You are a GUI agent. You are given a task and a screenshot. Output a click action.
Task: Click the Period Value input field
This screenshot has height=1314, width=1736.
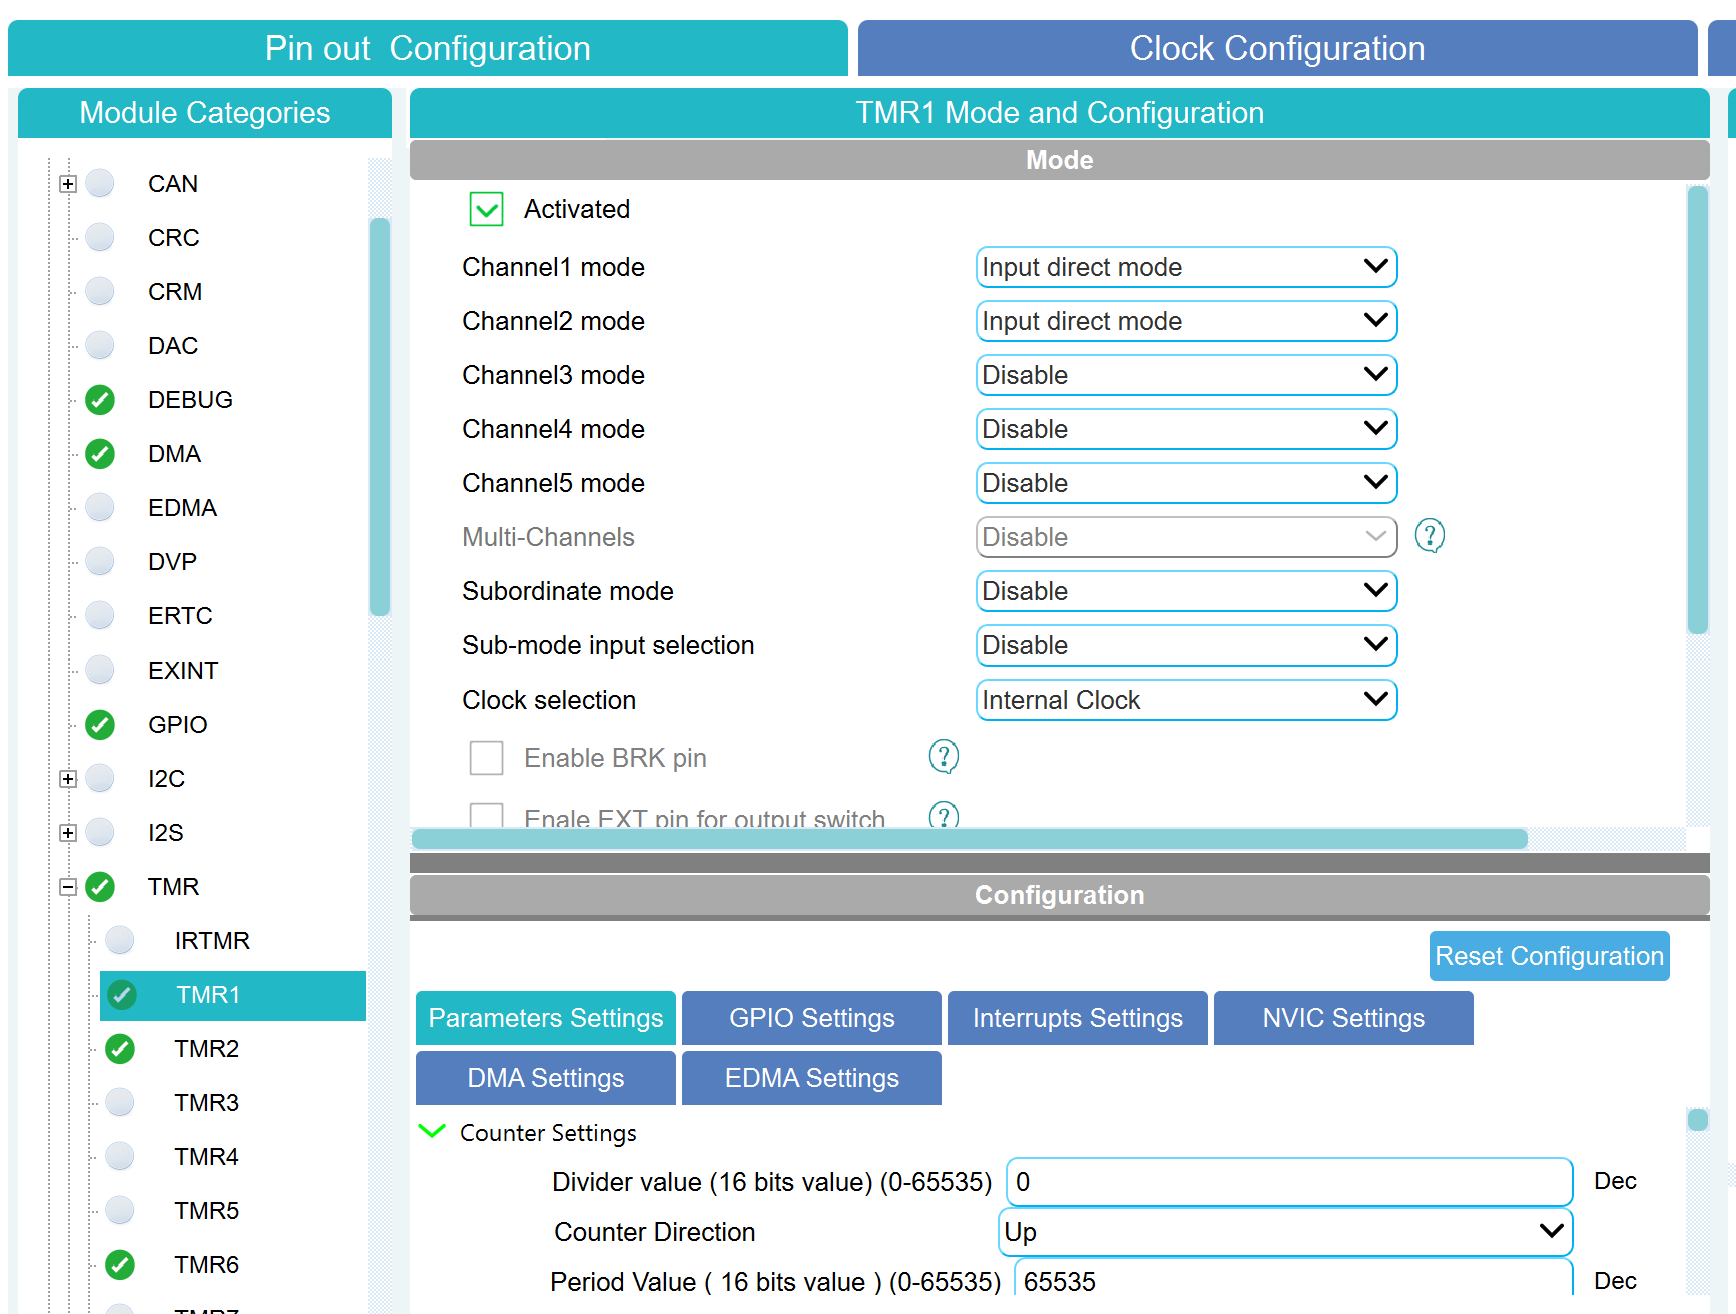point(1294,1278)
